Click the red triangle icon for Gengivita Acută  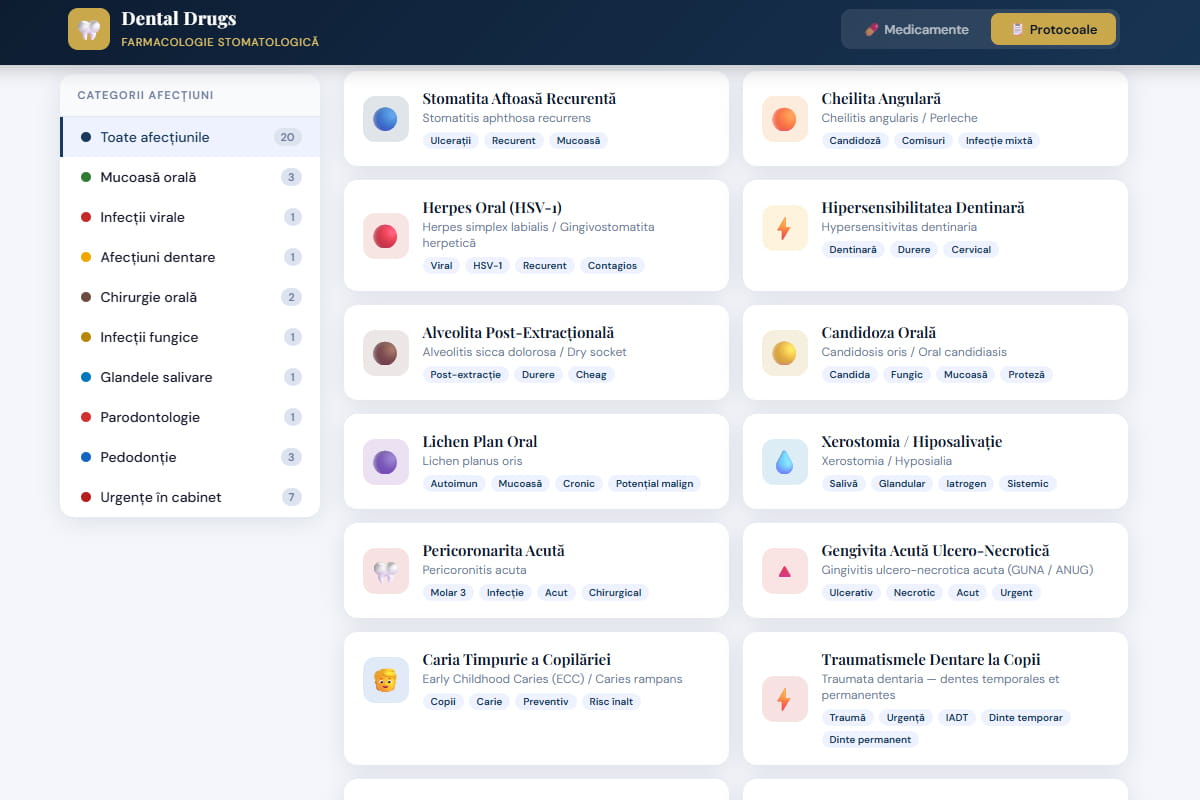point(784,571)
